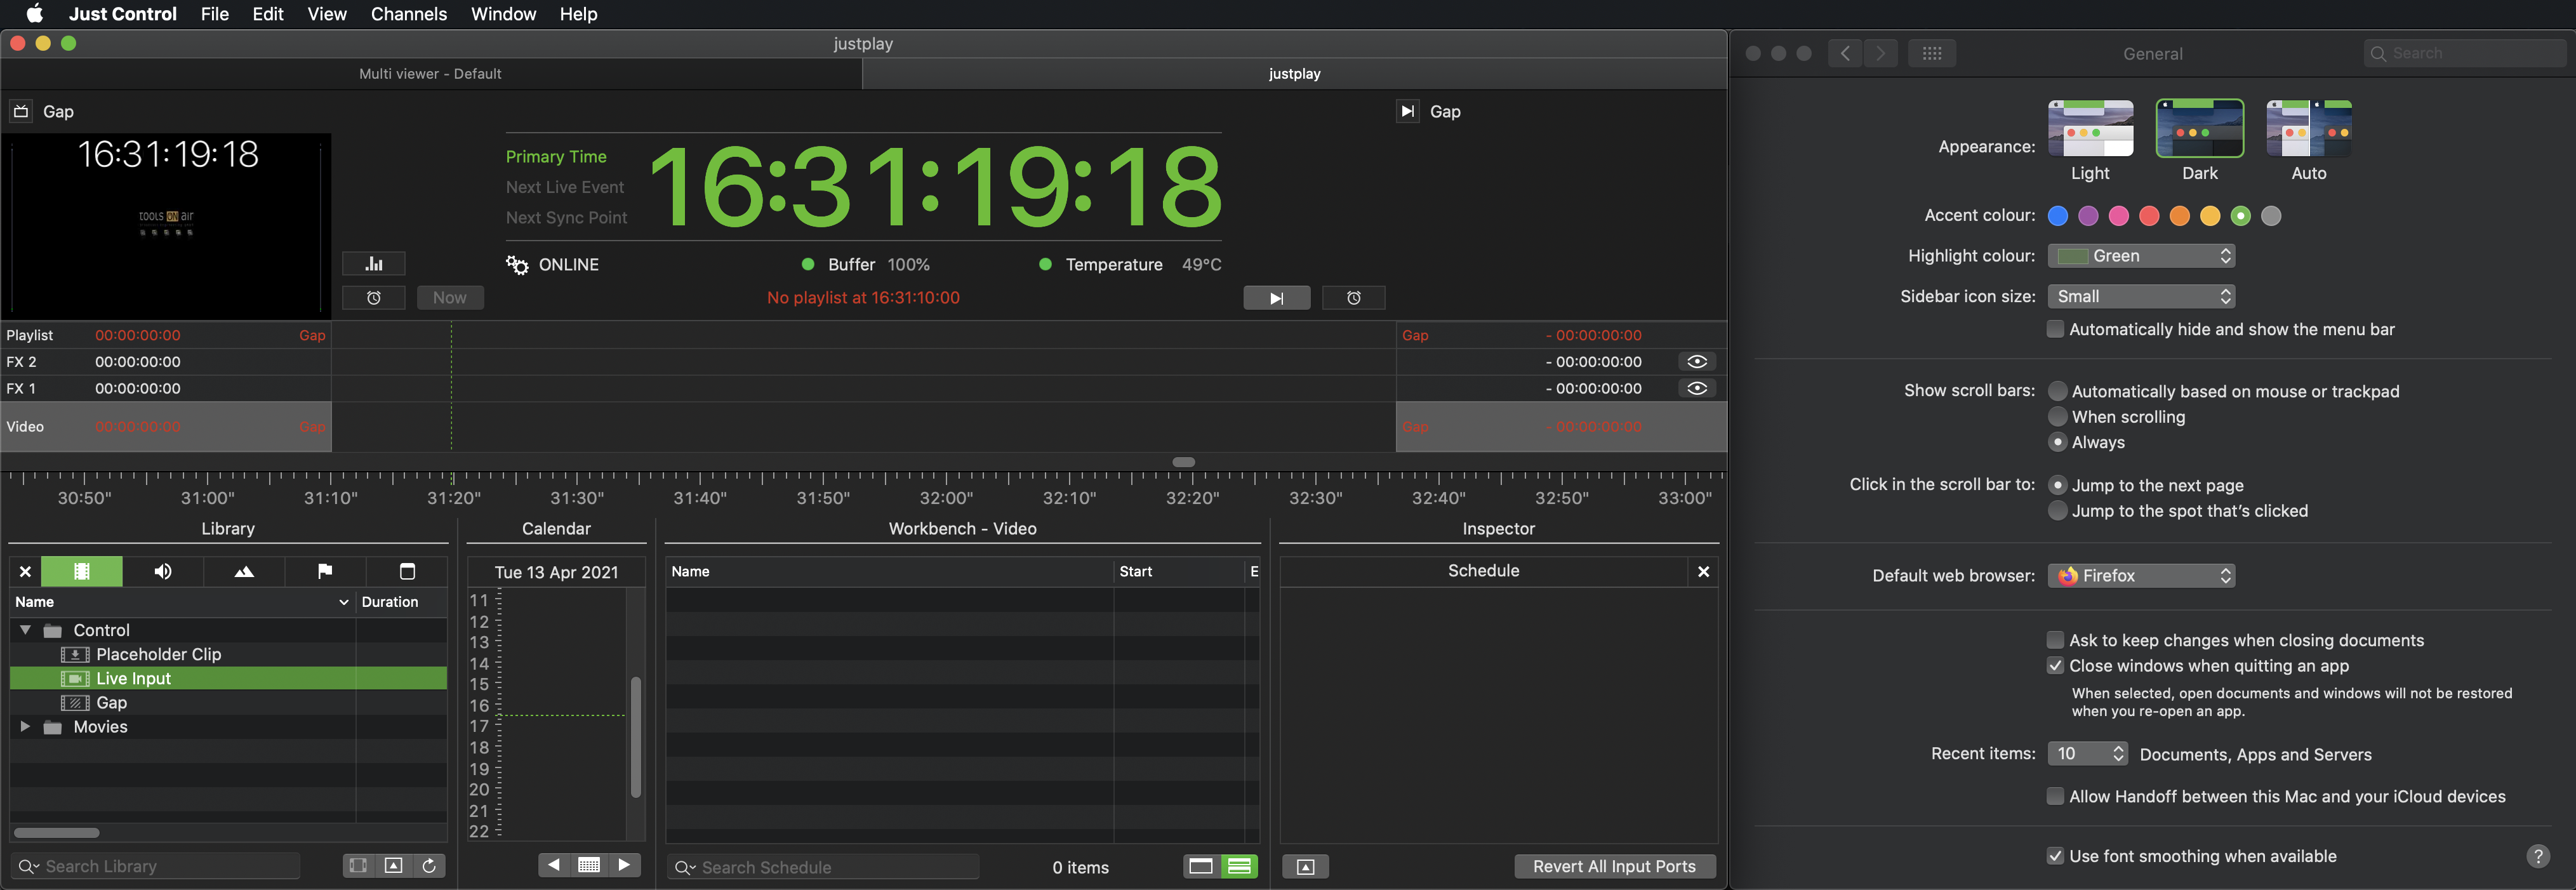Select show scroll bars When scrolling

click(2058, 417)
